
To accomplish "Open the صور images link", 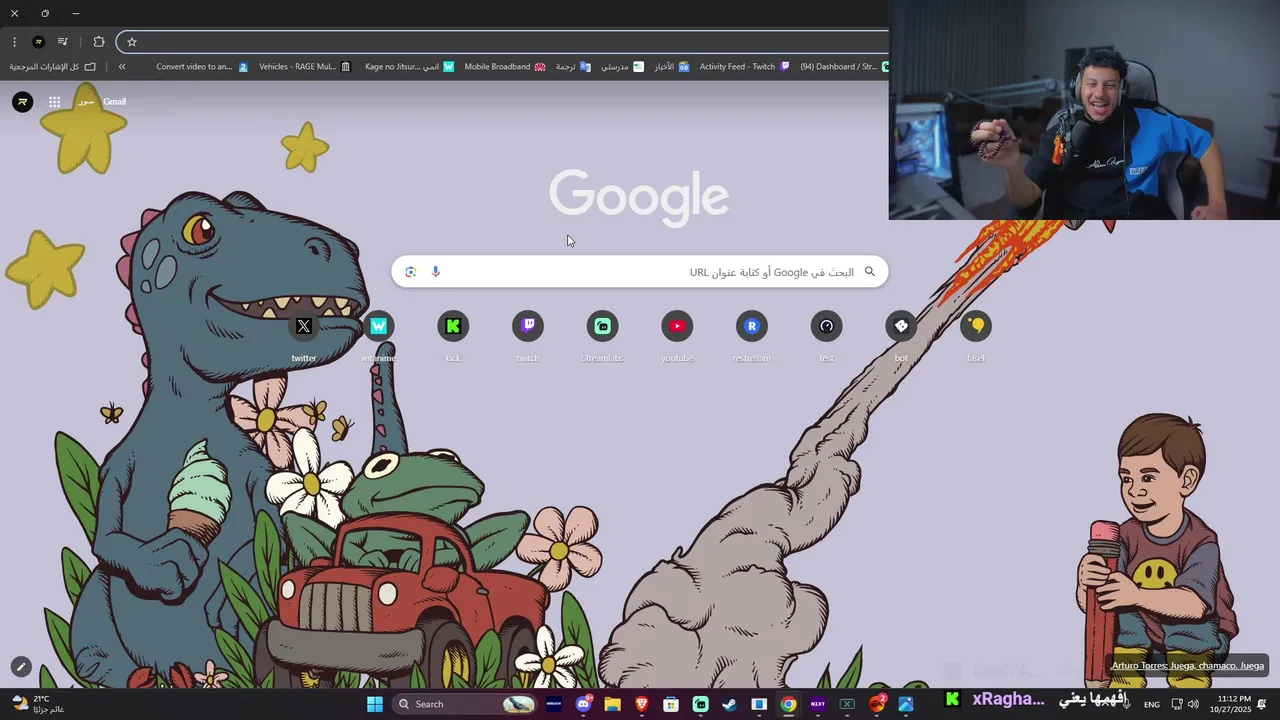I will pyautogui.click(x=86, y=102).
